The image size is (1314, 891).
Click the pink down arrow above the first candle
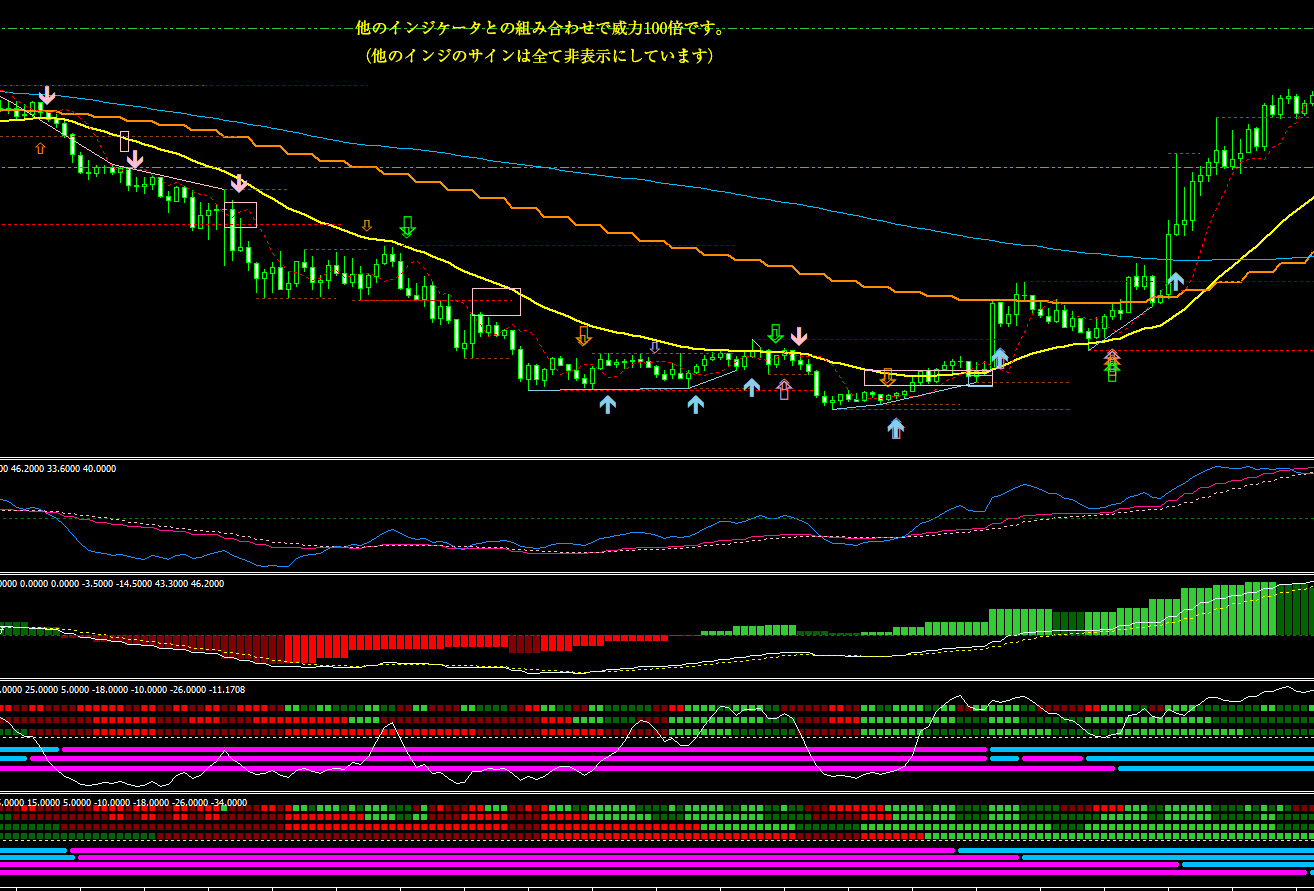[47, 96]
